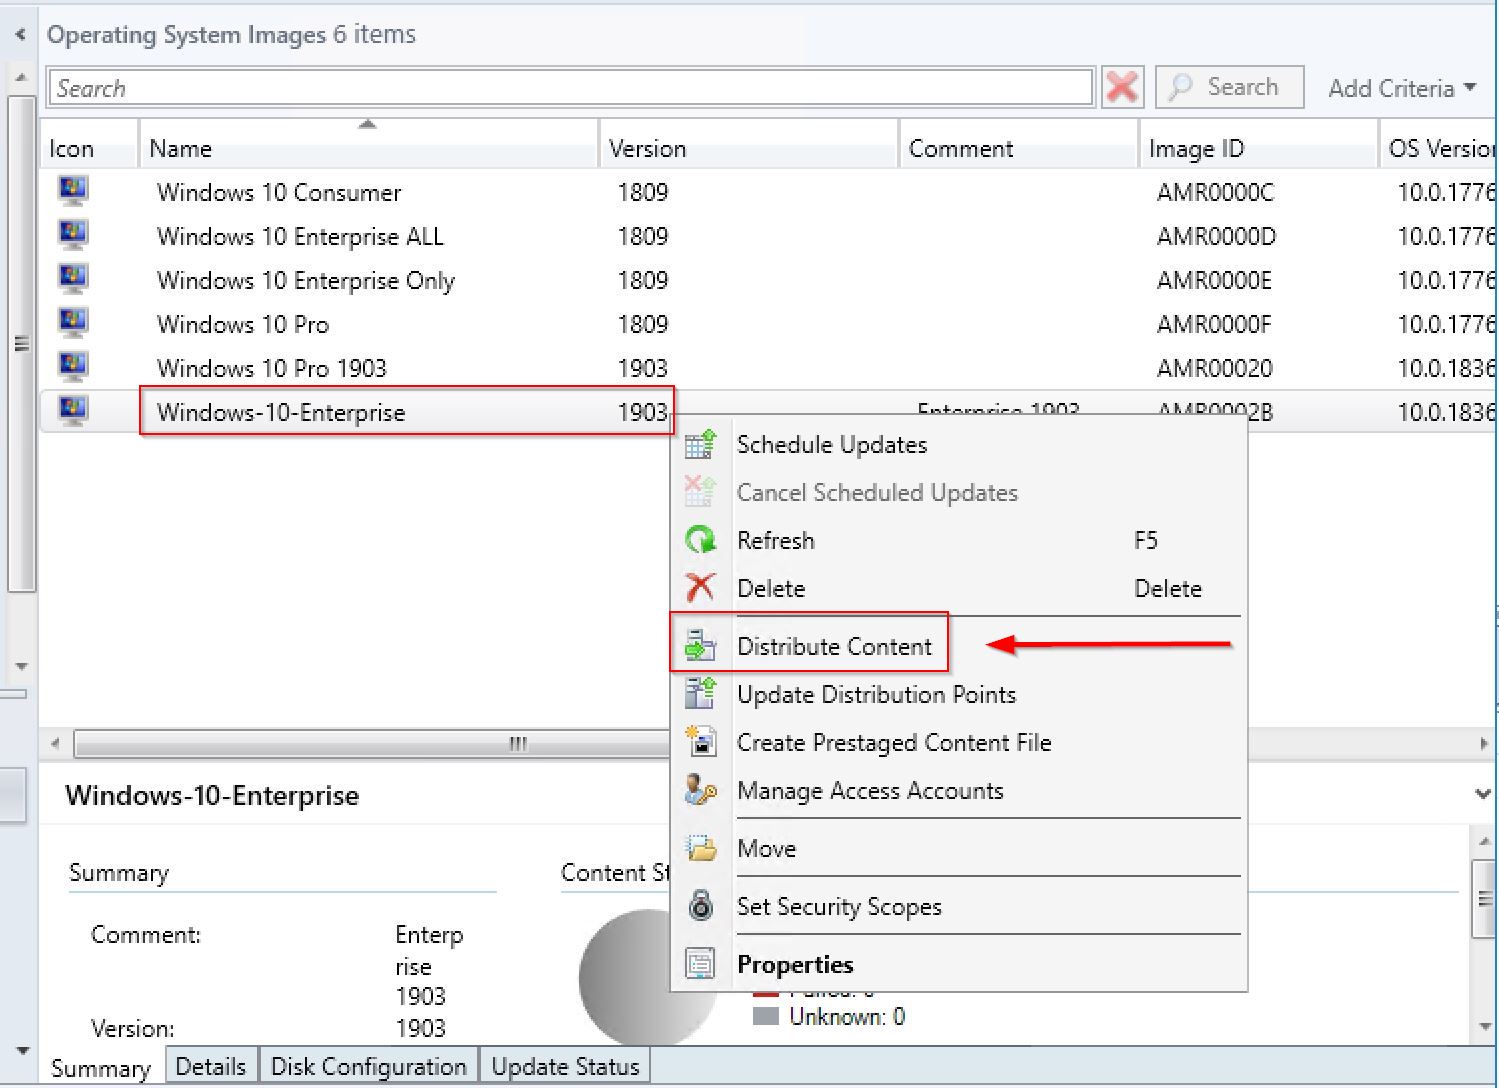The image size is (1499, 1088).
Task: Select Move in the context menu
Action: pos(766,848)
